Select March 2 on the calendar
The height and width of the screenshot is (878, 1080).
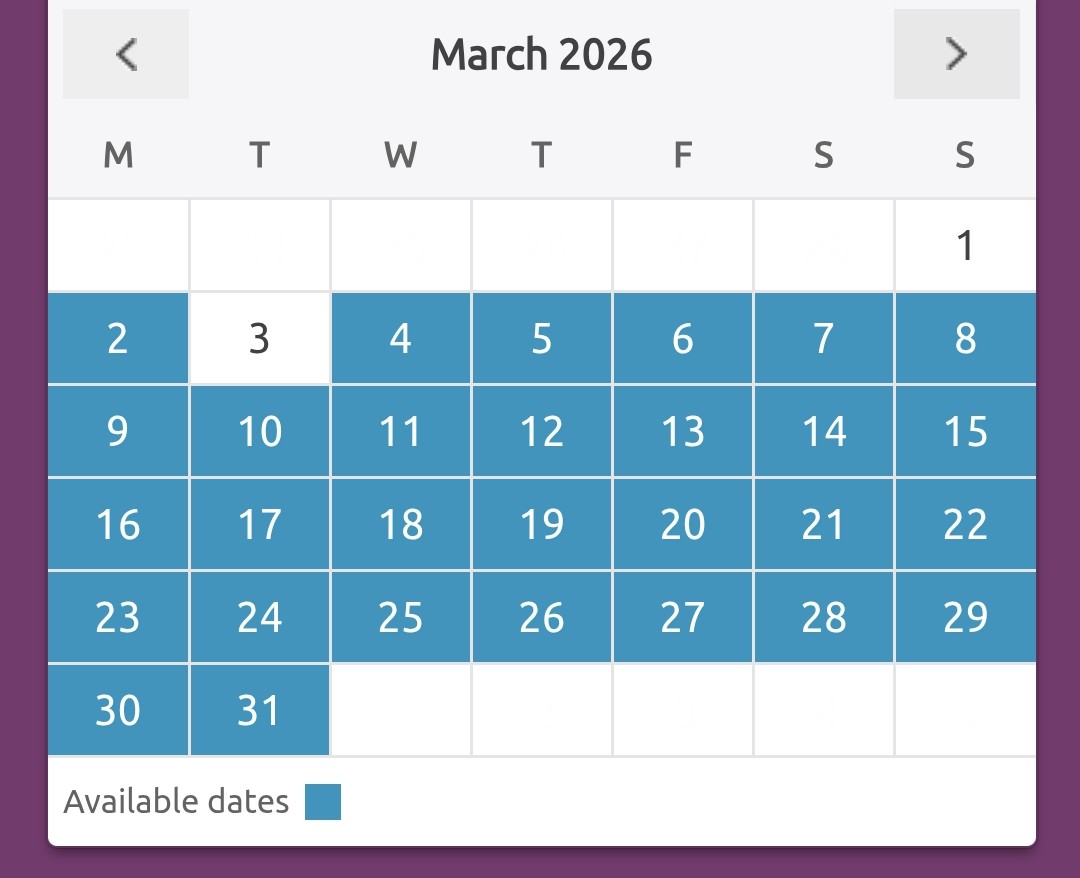118,339
